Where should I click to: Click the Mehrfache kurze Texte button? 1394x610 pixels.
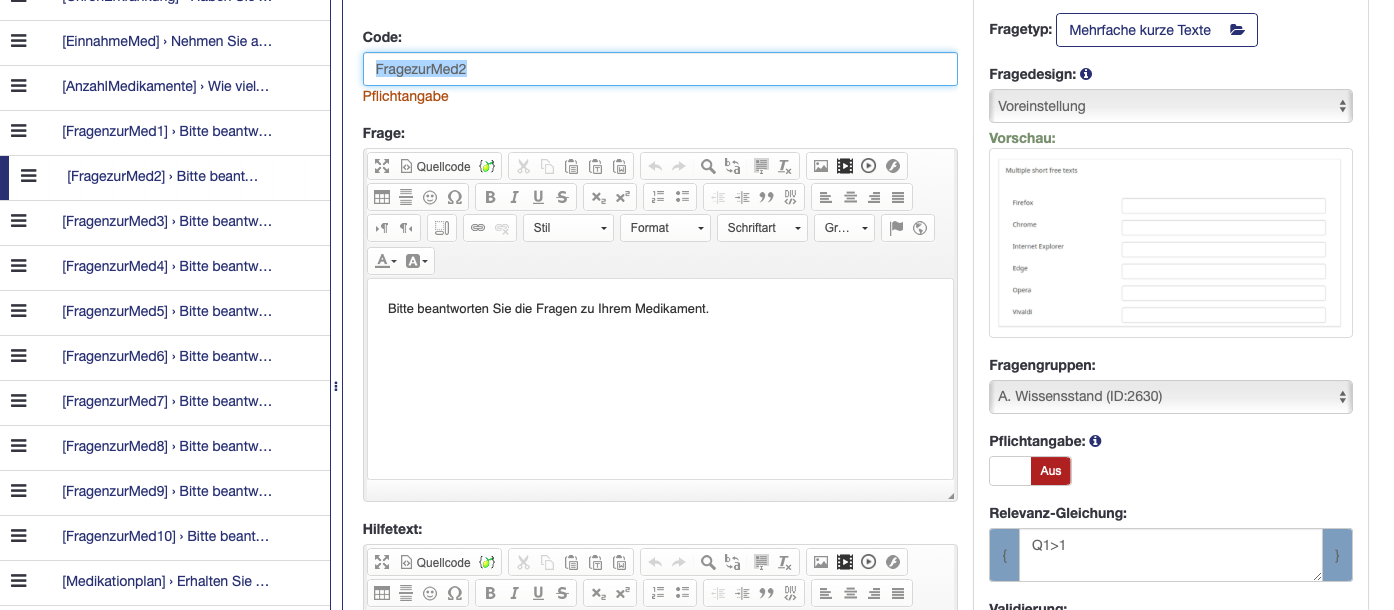(x=1156, y=30)
